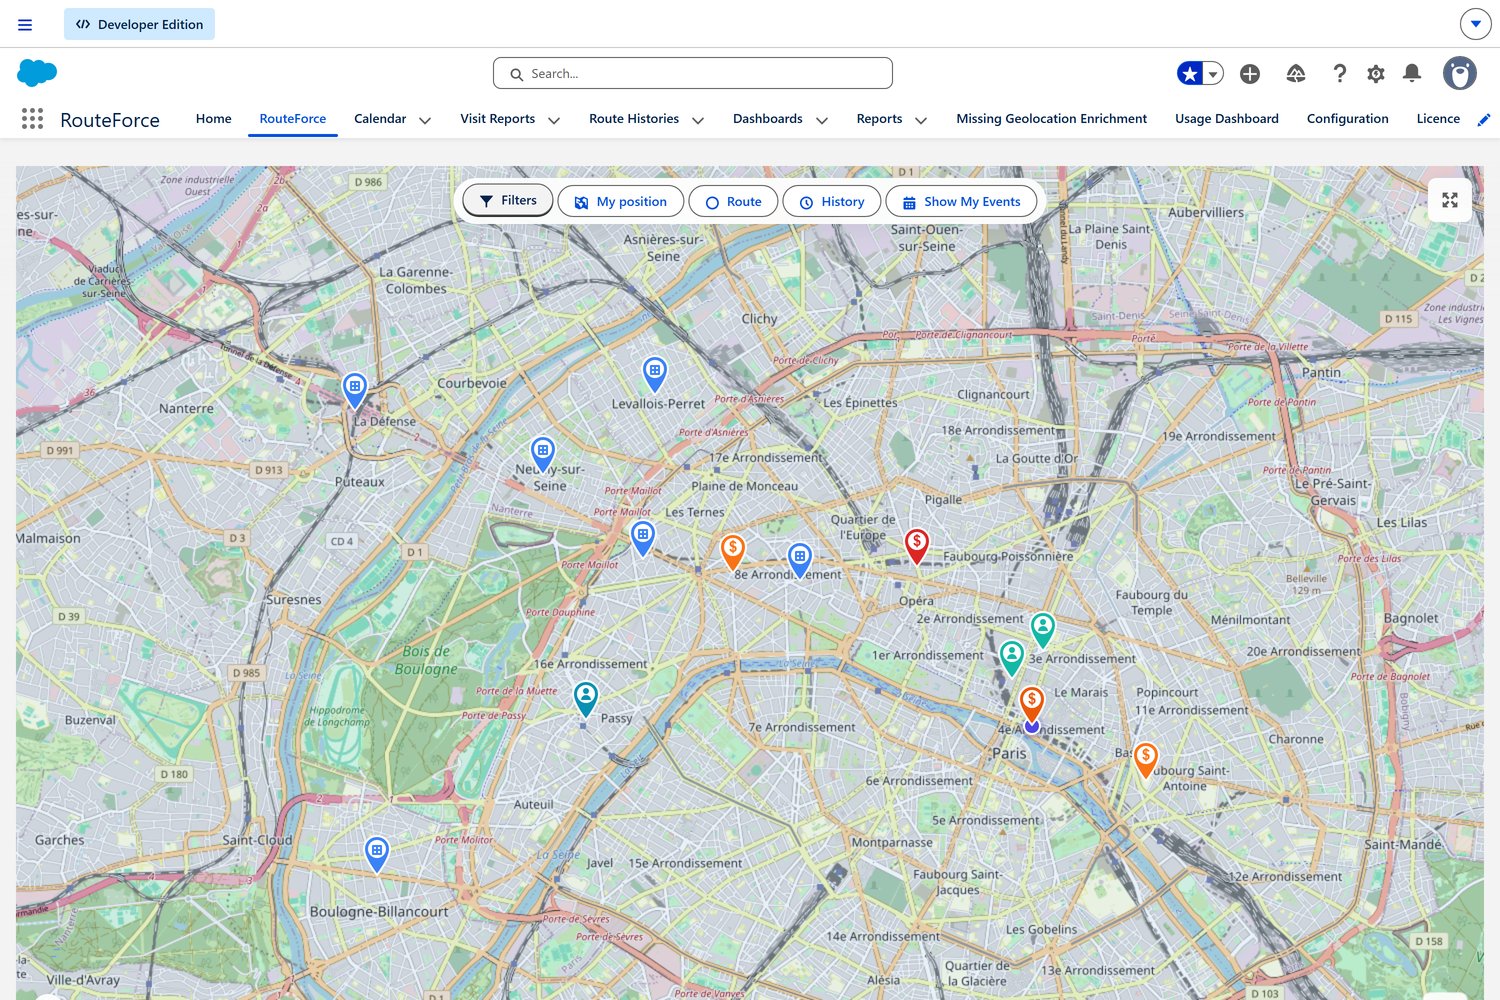The image size is (1500, 1000).
Task: Open the favorites list dropdown arrow
Action: (x=1213, y=74)
